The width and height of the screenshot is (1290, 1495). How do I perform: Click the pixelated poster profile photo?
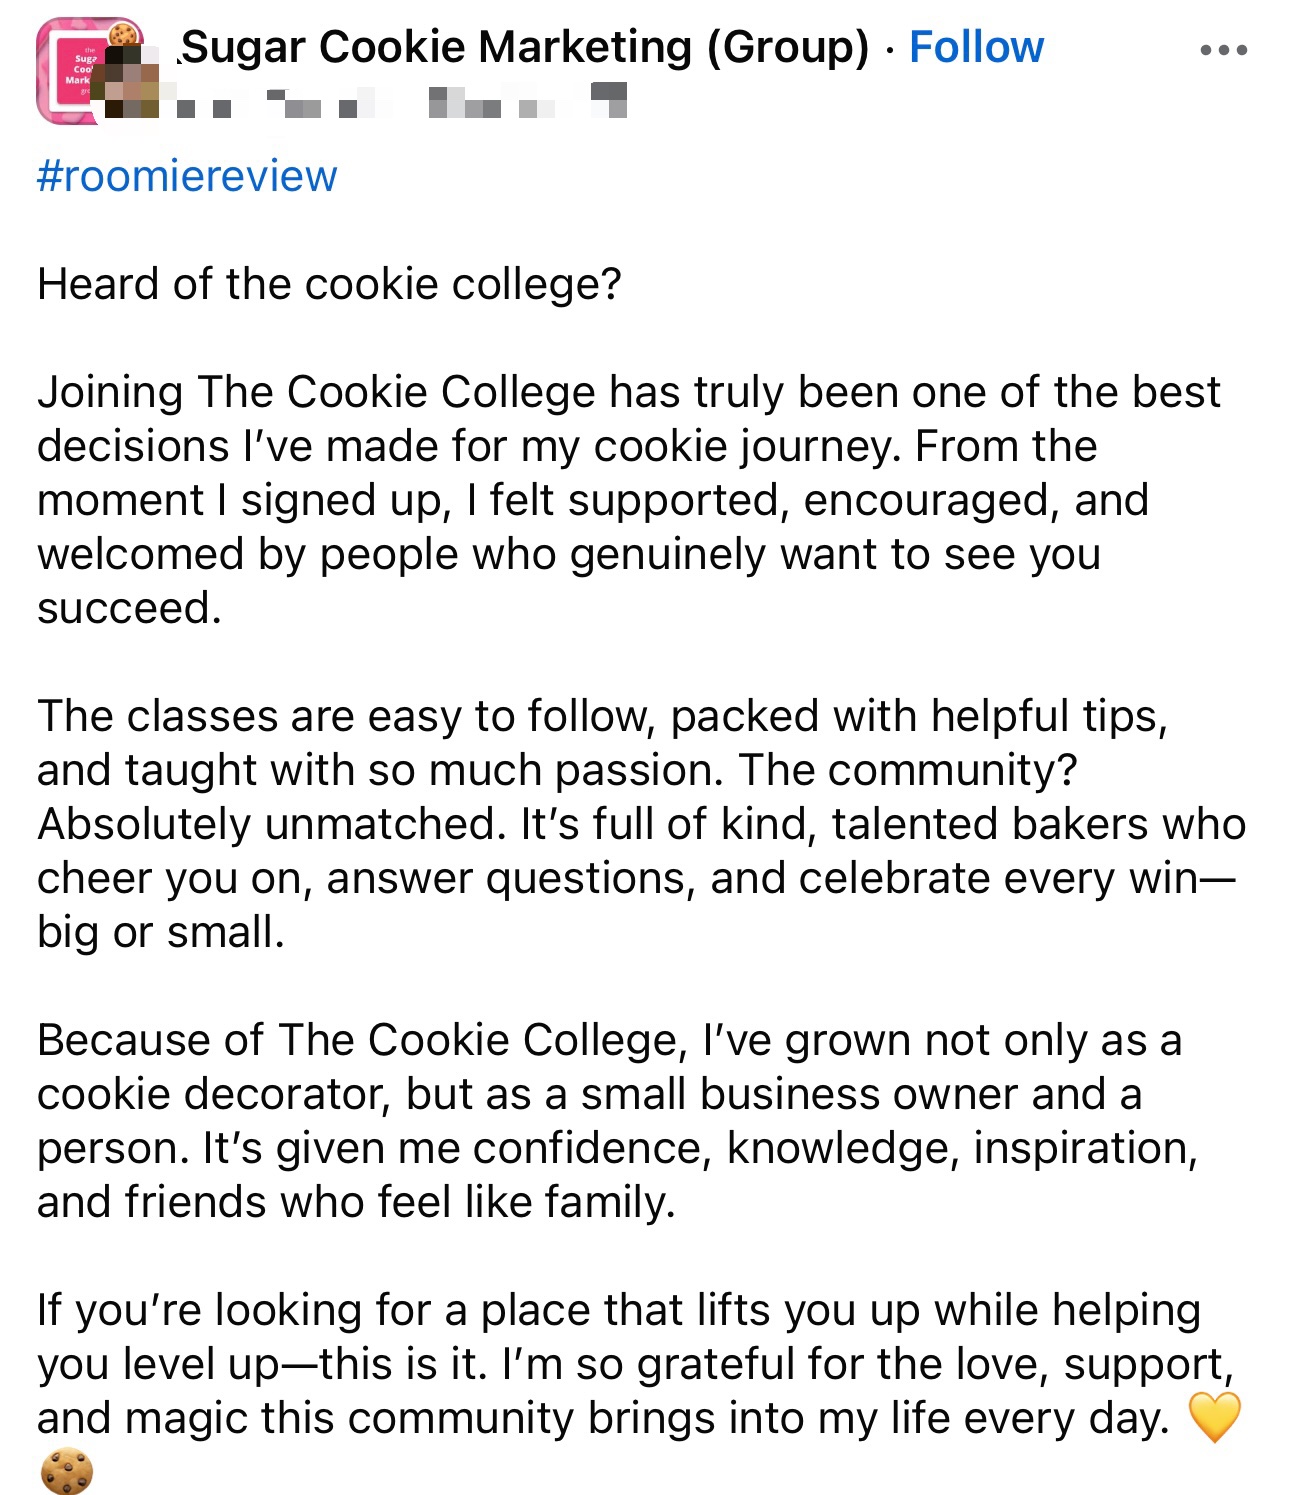coord(129,83)
